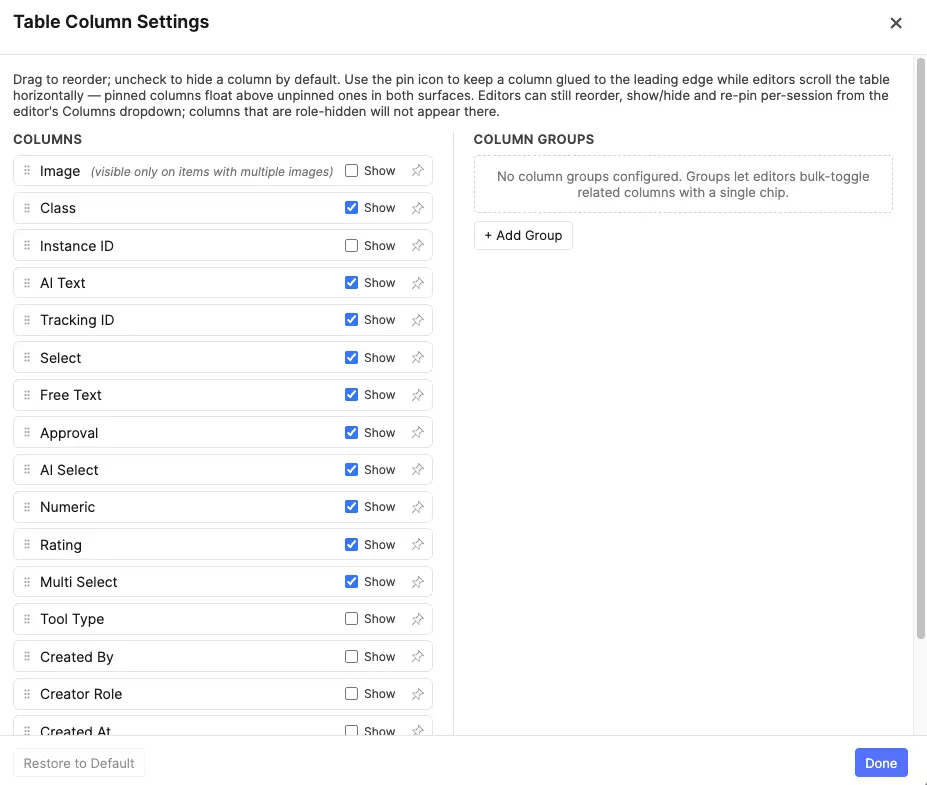
Task: Check Show for Instance ID column
Action: (x=351, y=245)
